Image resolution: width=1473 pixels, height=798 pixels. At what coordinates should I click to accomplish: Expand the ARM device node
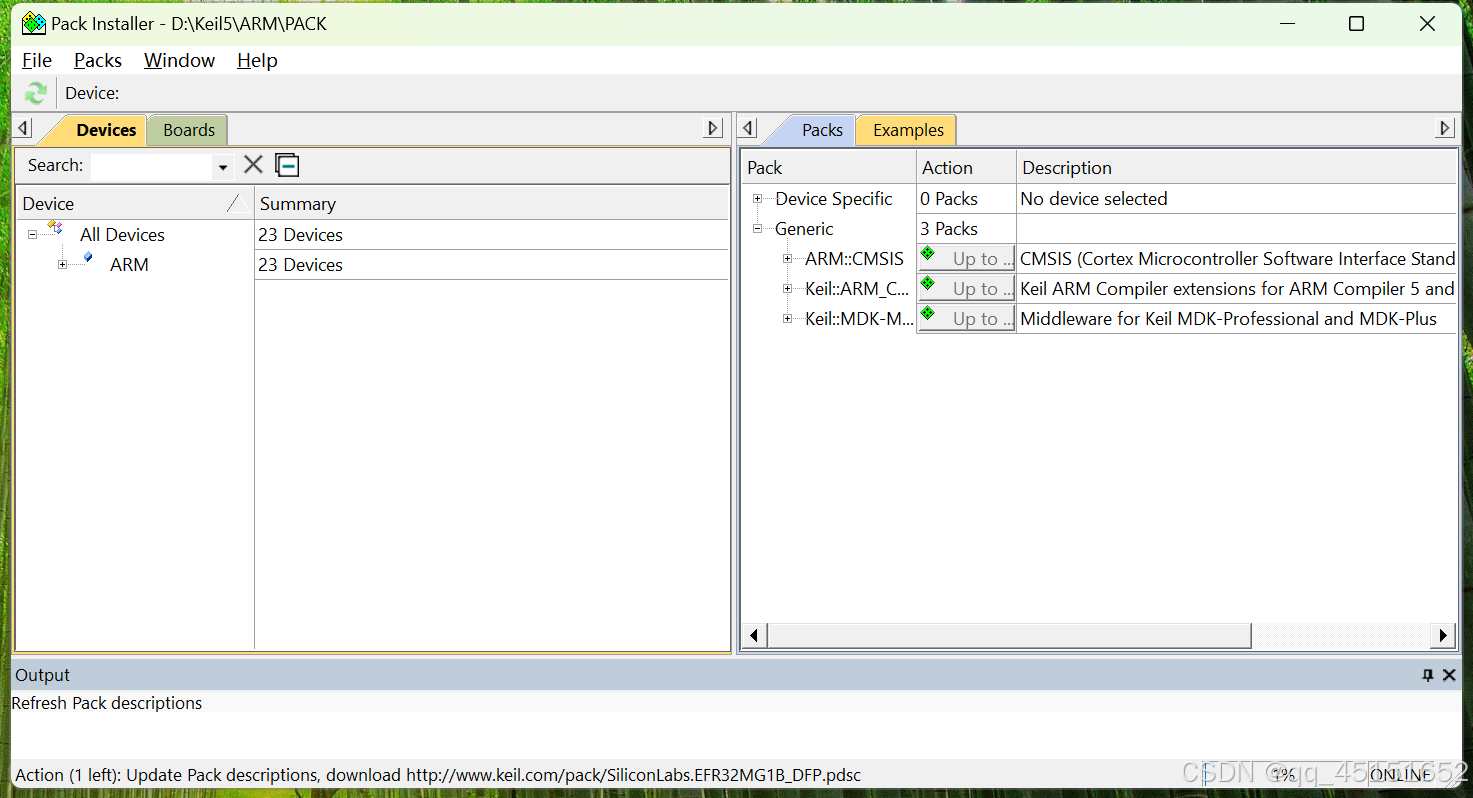[x=62, y=265]
